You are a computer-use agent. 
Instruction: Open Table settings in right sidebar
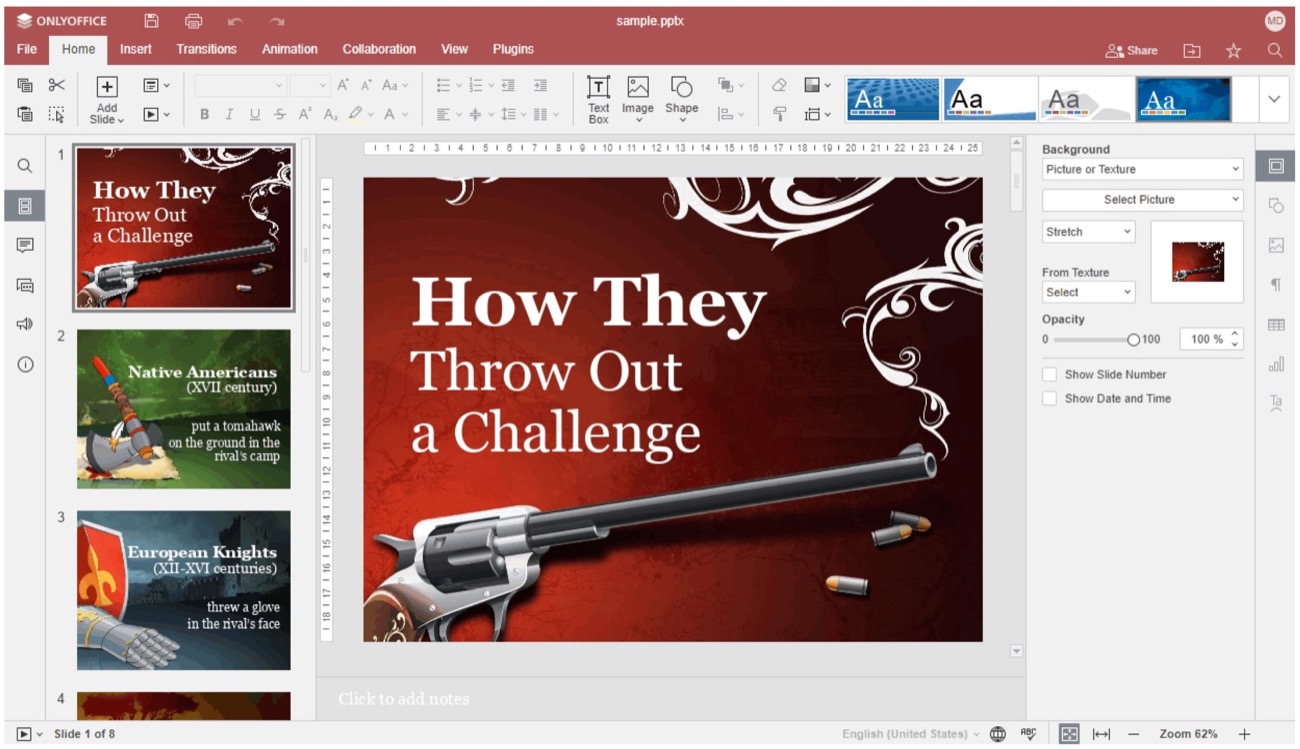point(1276,325)
